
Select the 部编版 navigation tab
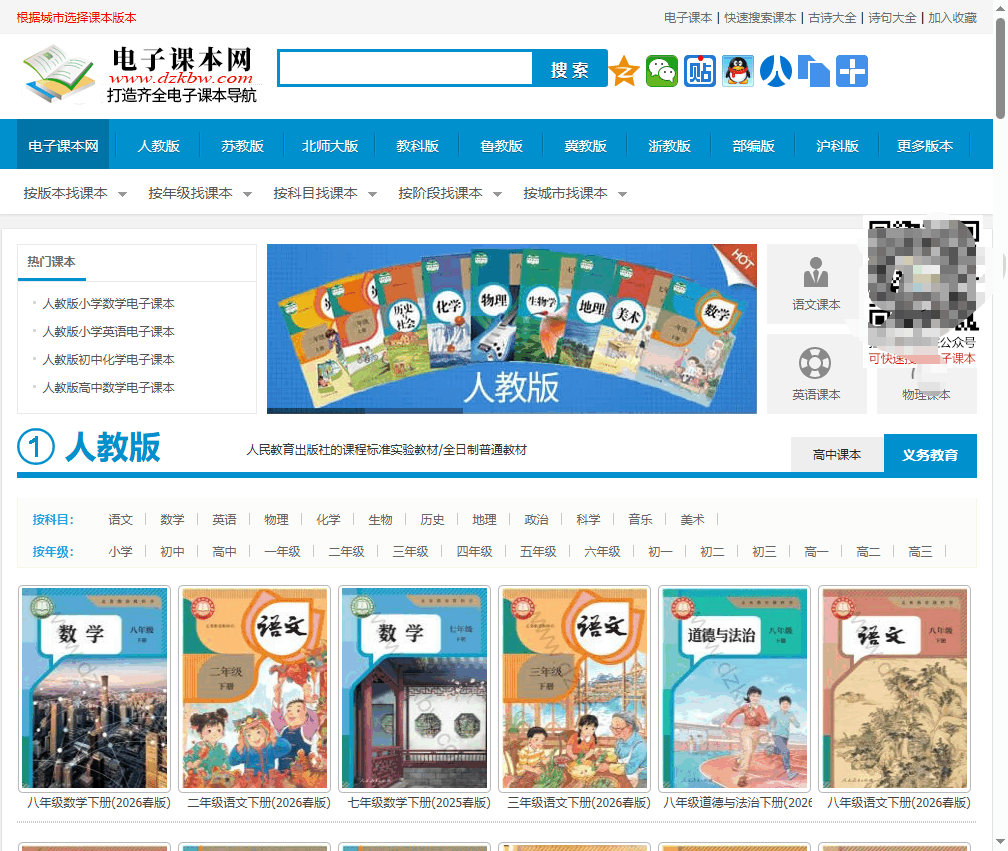(753, 145)
